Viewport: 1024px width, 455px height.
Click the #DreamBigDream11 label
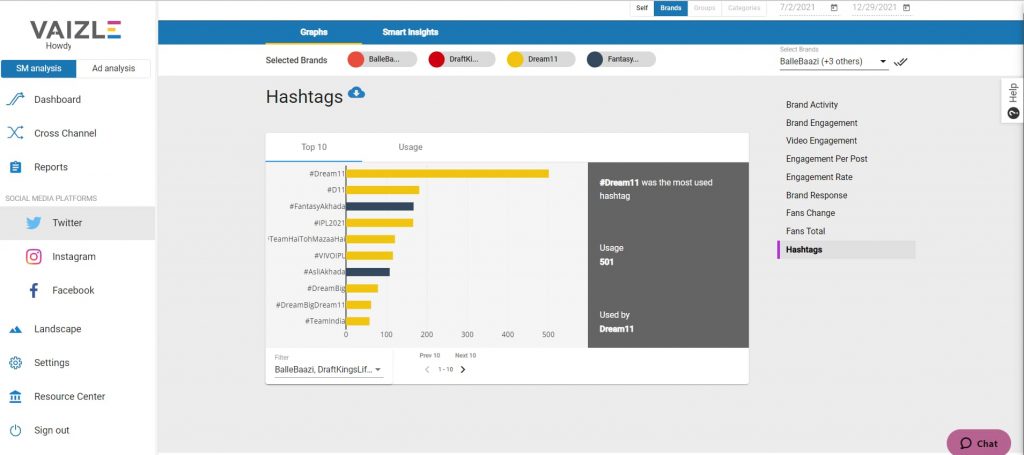tap(310, 305)
